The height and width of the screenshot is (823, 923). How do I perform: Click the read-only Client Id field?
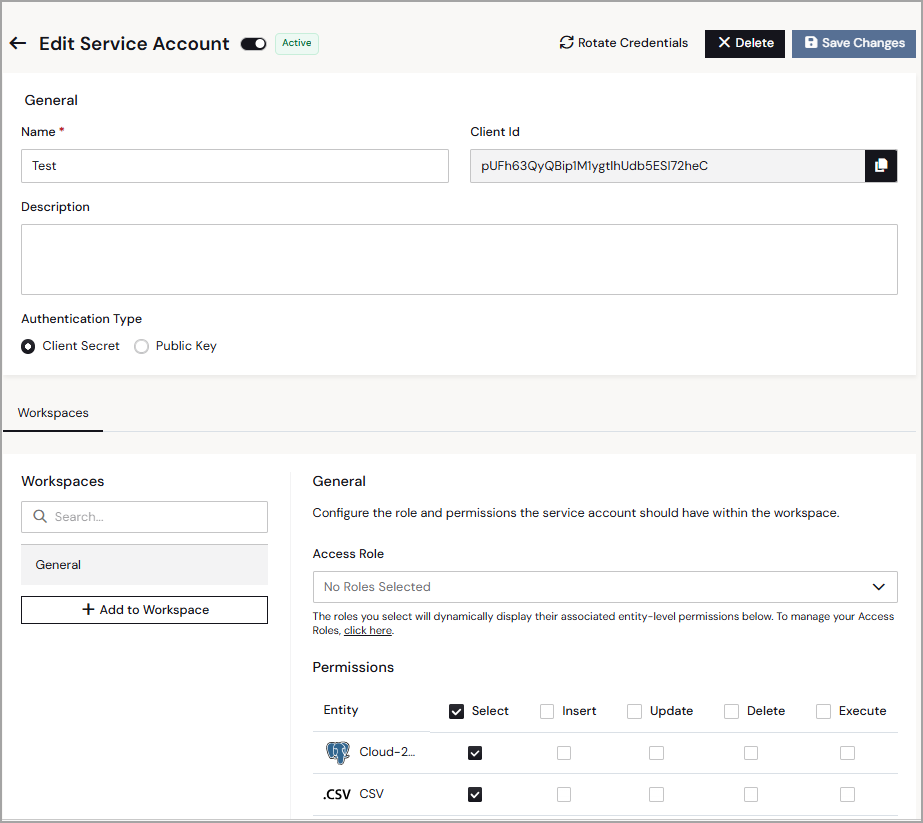(668, 166)
